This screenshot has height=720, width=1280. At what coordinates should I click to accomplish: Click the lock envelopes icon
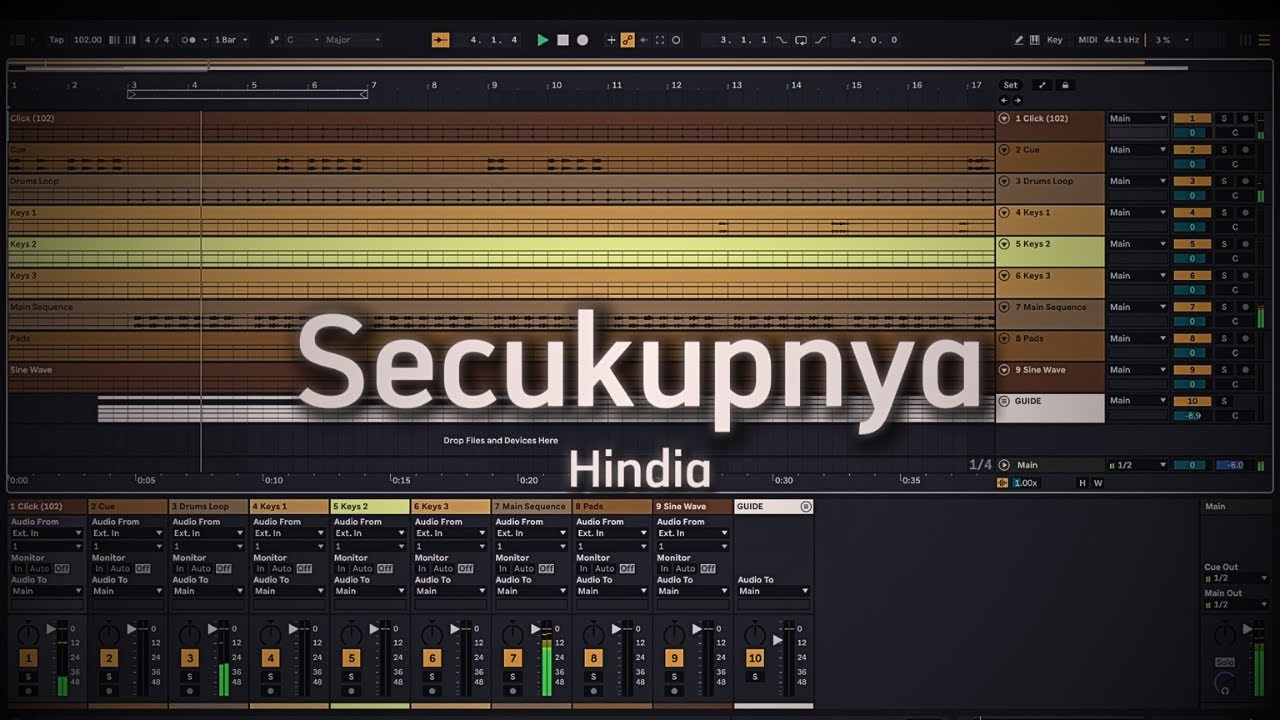[1066, 85]
